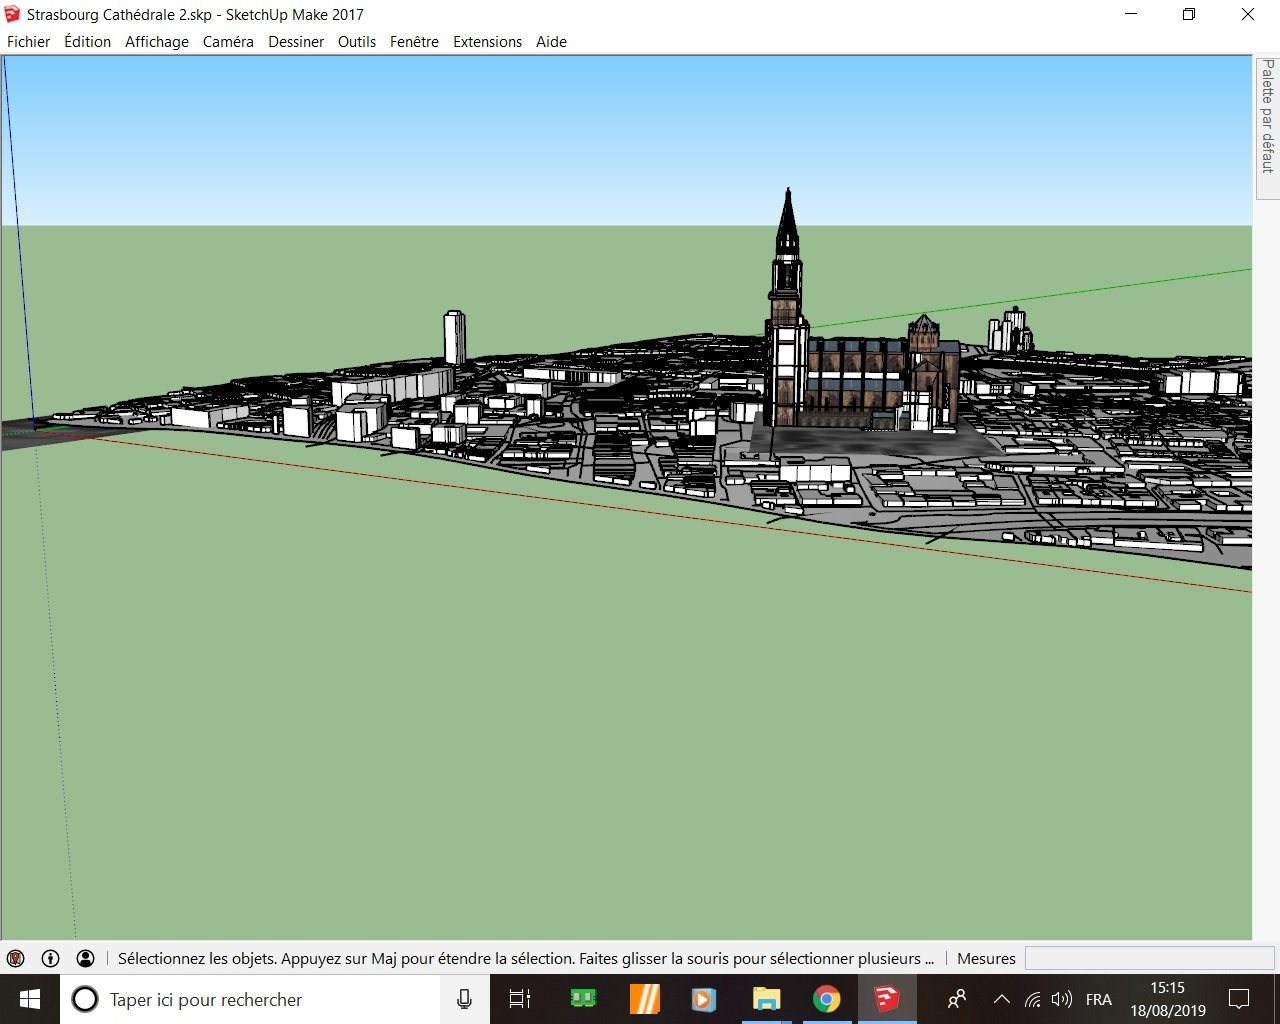Open Google Chrome from the taskbar

coord(826,999)
